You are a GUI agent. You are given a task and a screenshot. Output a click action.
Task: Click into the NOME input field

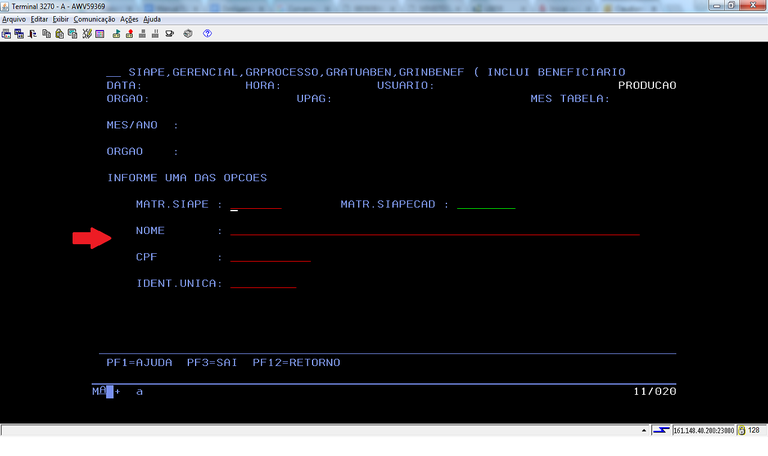tap(434, 231)
